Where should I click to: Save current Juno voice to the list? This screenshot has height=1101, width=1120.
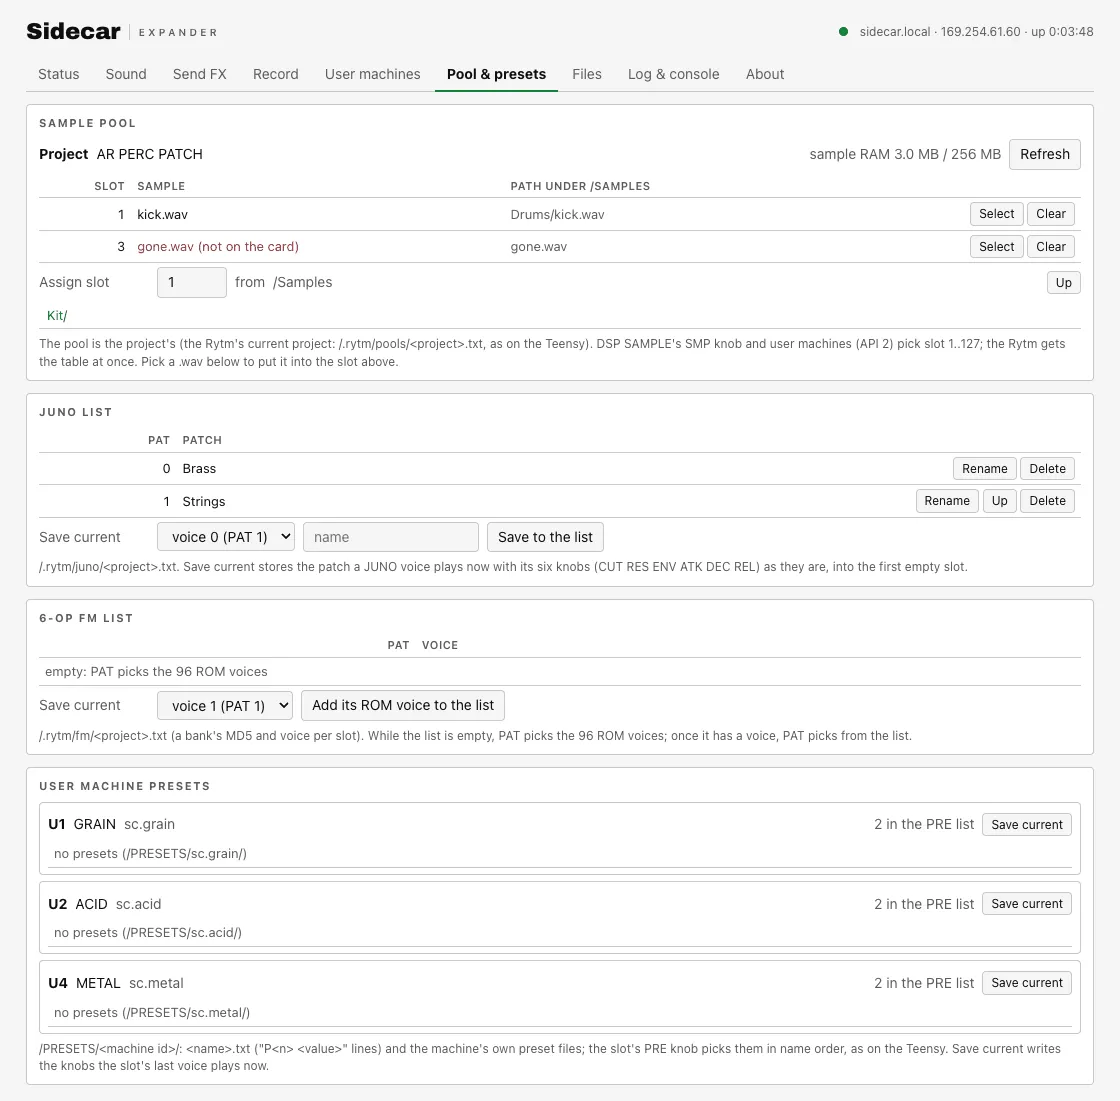pos(545,537)
